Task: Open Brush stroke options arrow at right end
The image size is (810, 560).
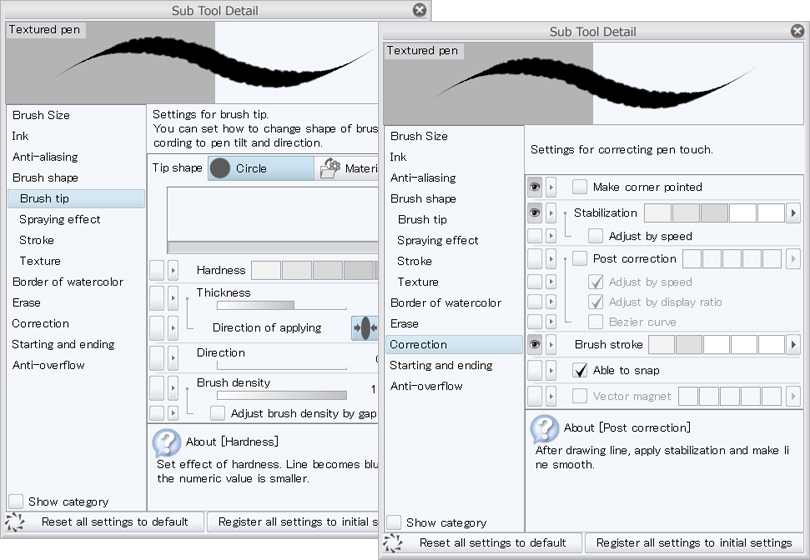Action: [x=794, y=344]
